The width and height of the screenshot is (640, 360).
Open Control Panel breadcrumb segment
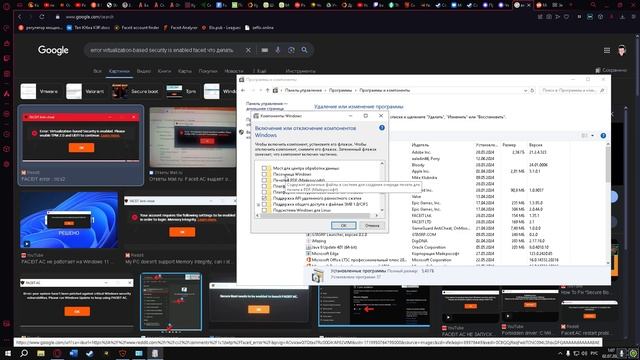[302, 90]
